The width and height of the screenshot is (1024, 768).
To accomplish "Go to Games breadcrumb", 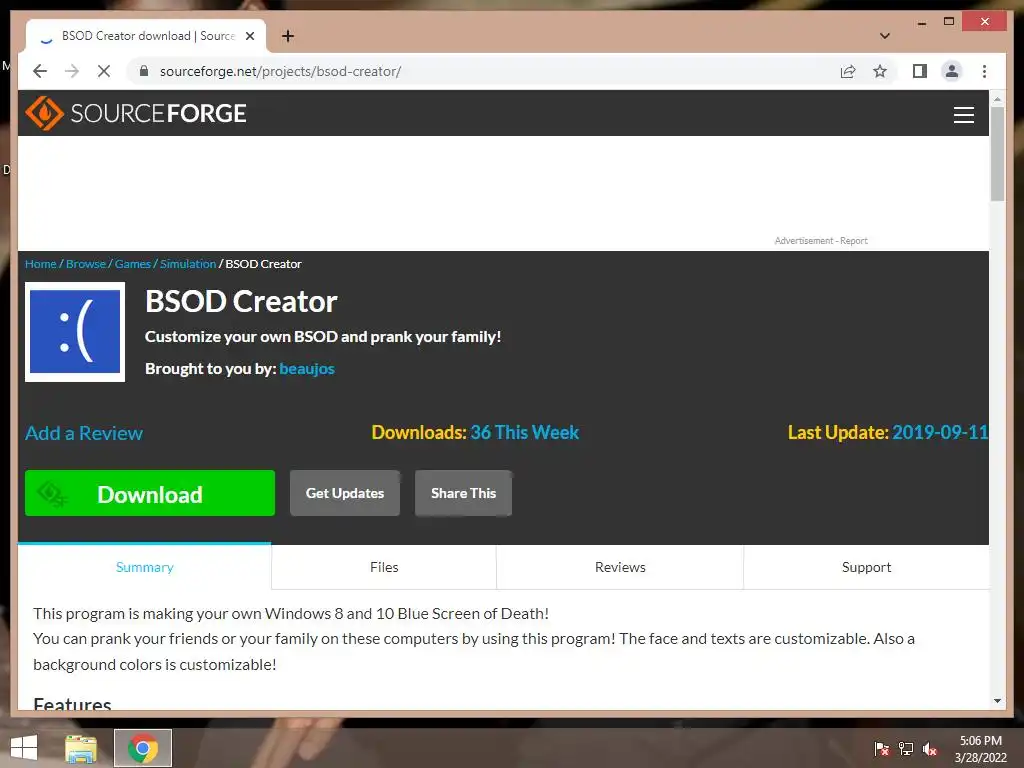I will coord(133,264).
